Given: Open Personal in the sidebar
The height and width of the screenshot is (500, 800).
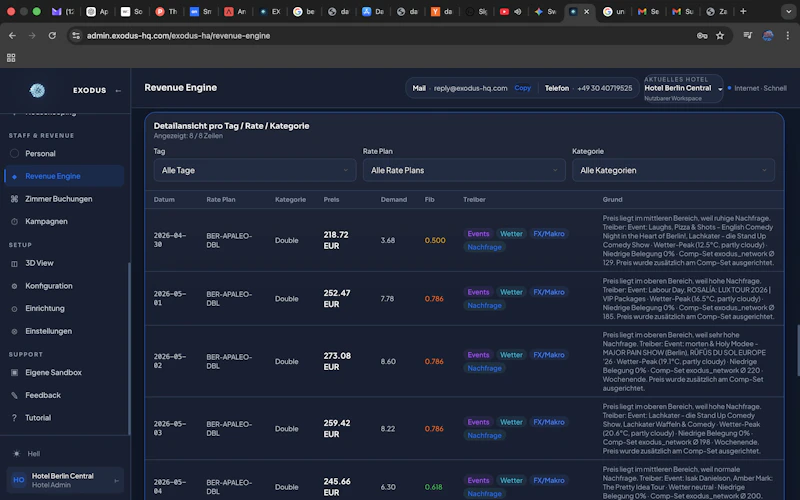Looking at the screenshot, I should pyautogui.click(x=64, y=154).
